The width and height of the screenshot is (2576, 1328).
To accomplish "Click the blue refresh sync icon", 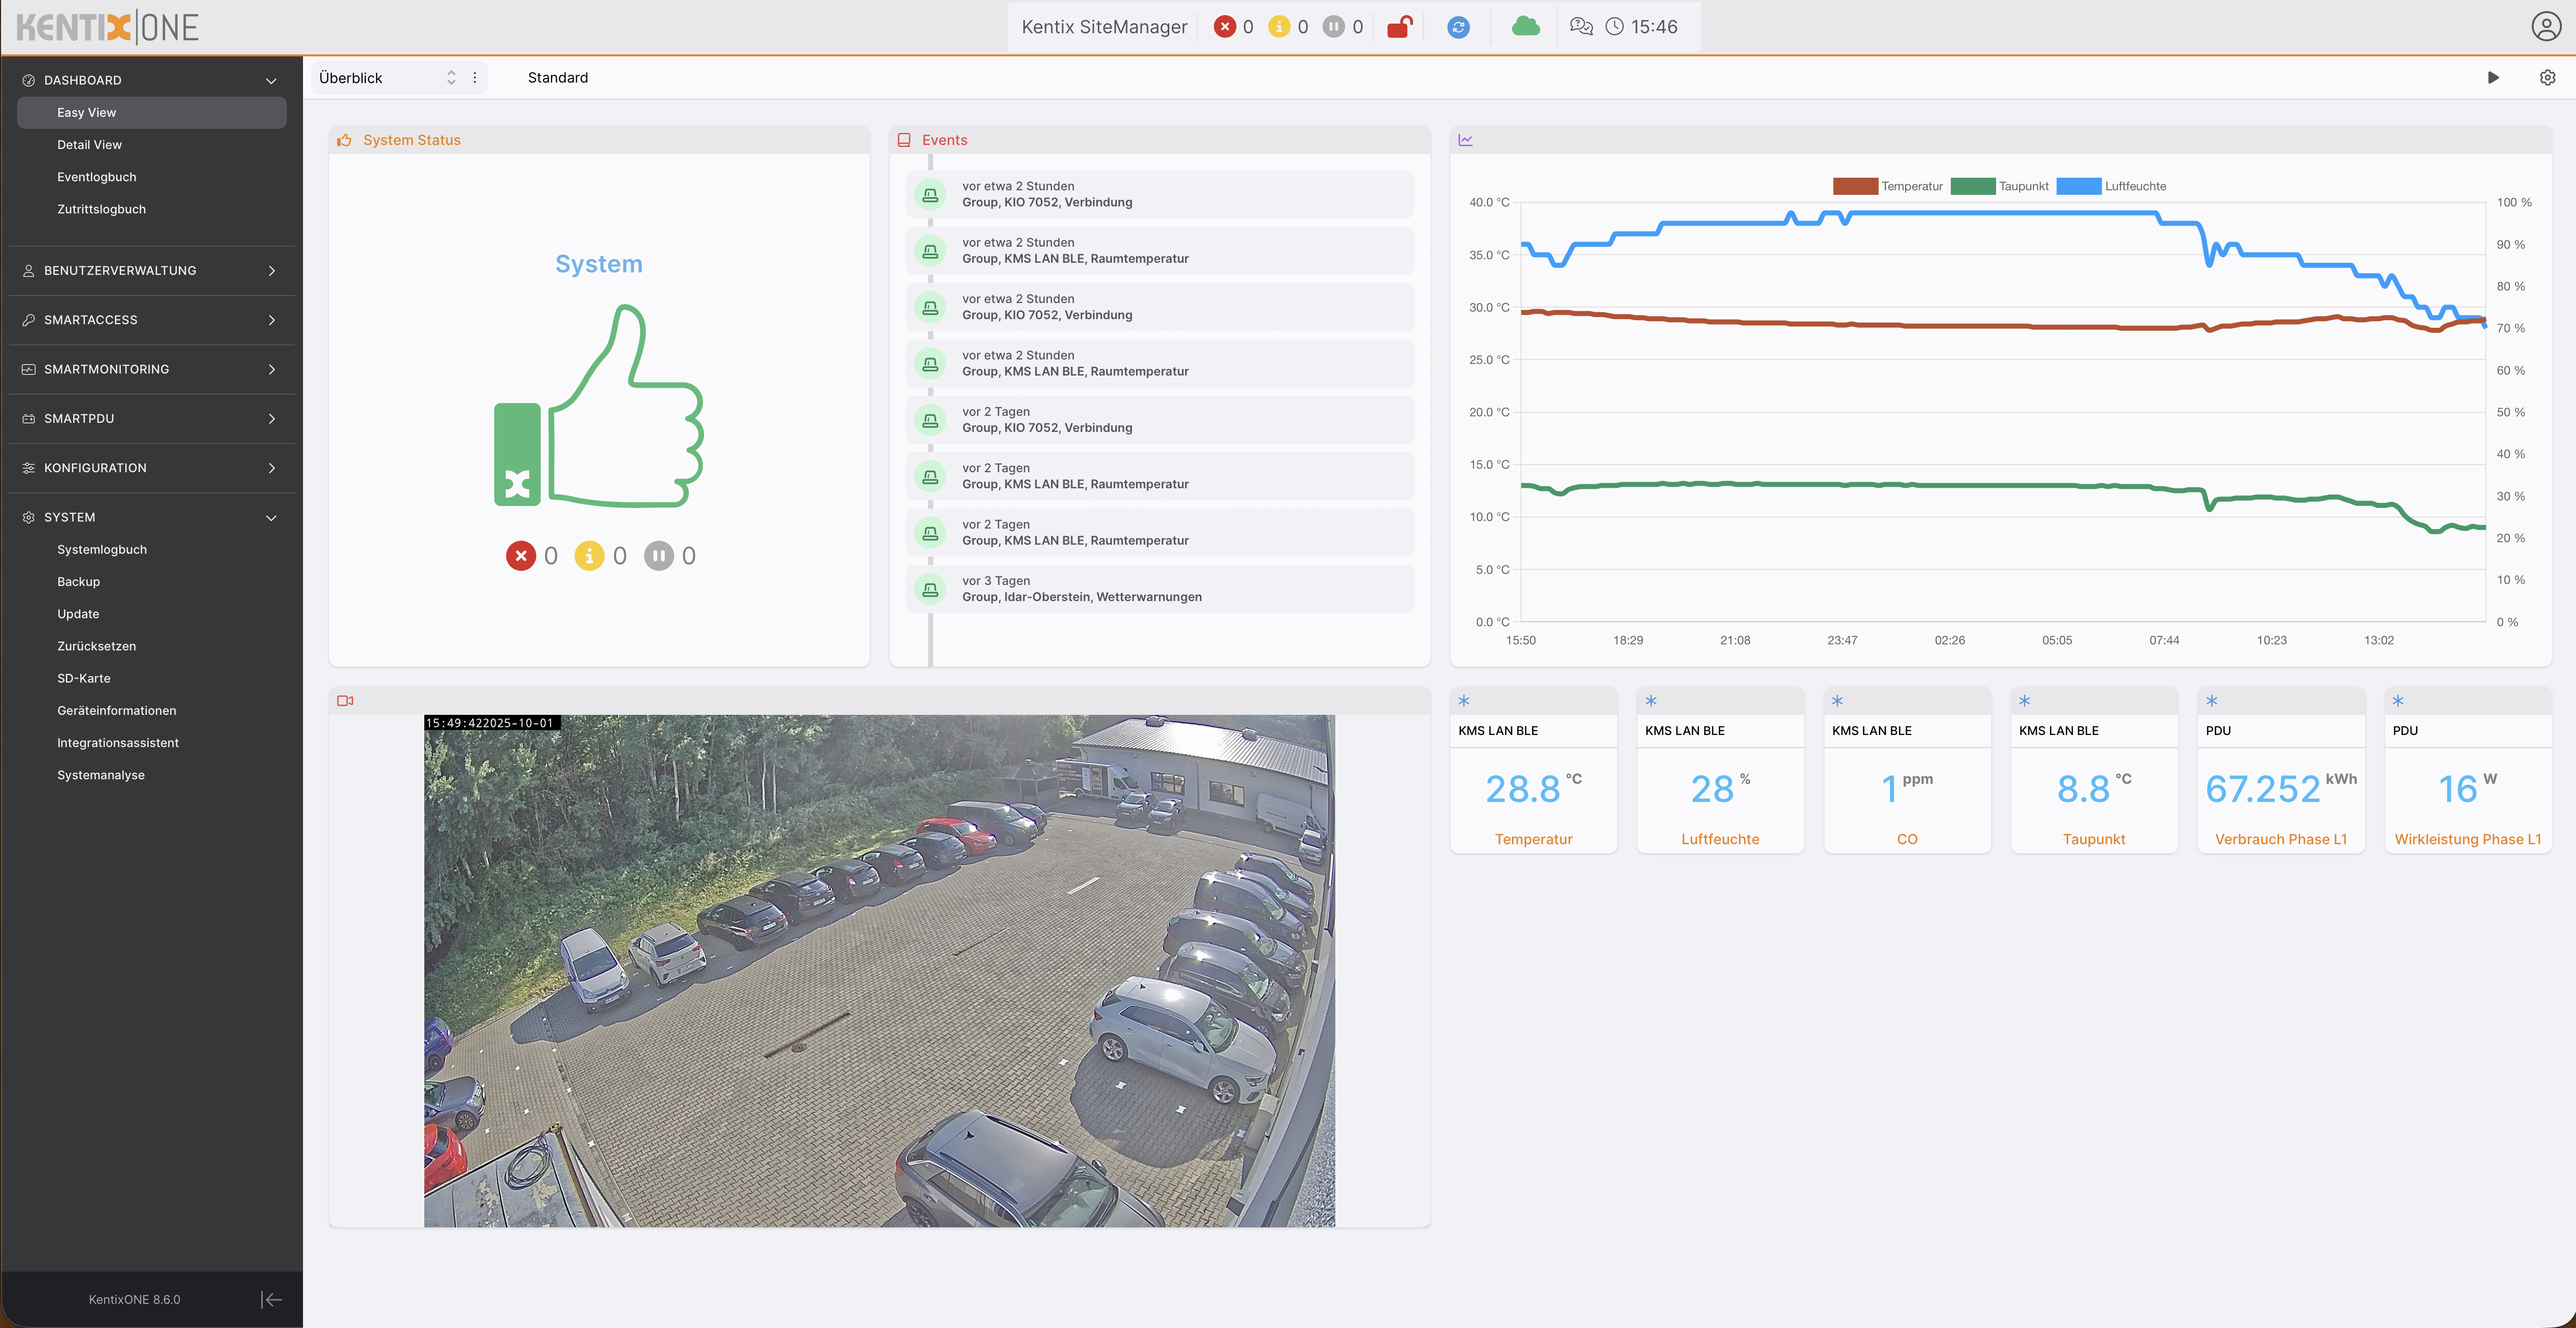I will (x=1458, y=27).
